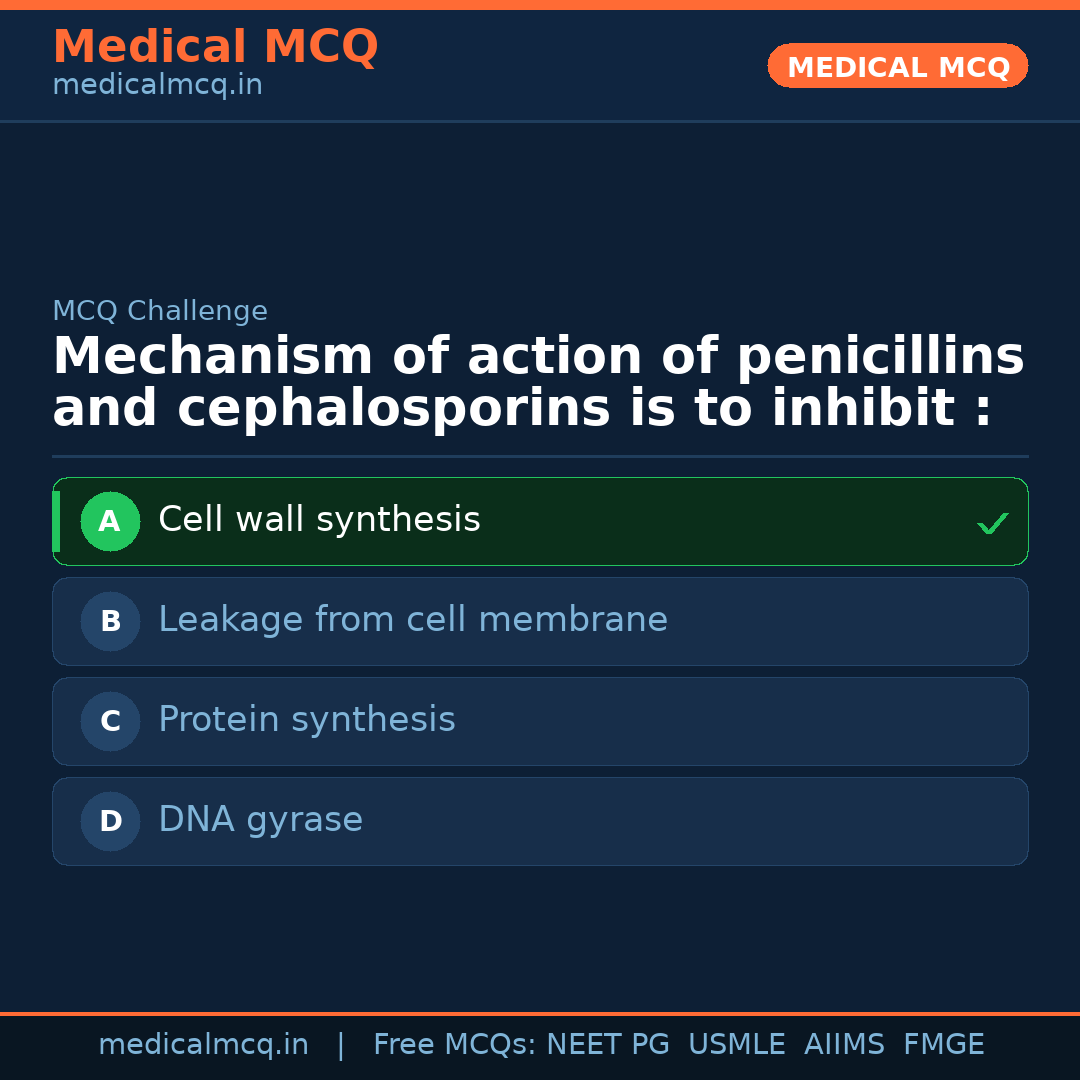
Task: Click the C circle badge
Action: [110, 721]
